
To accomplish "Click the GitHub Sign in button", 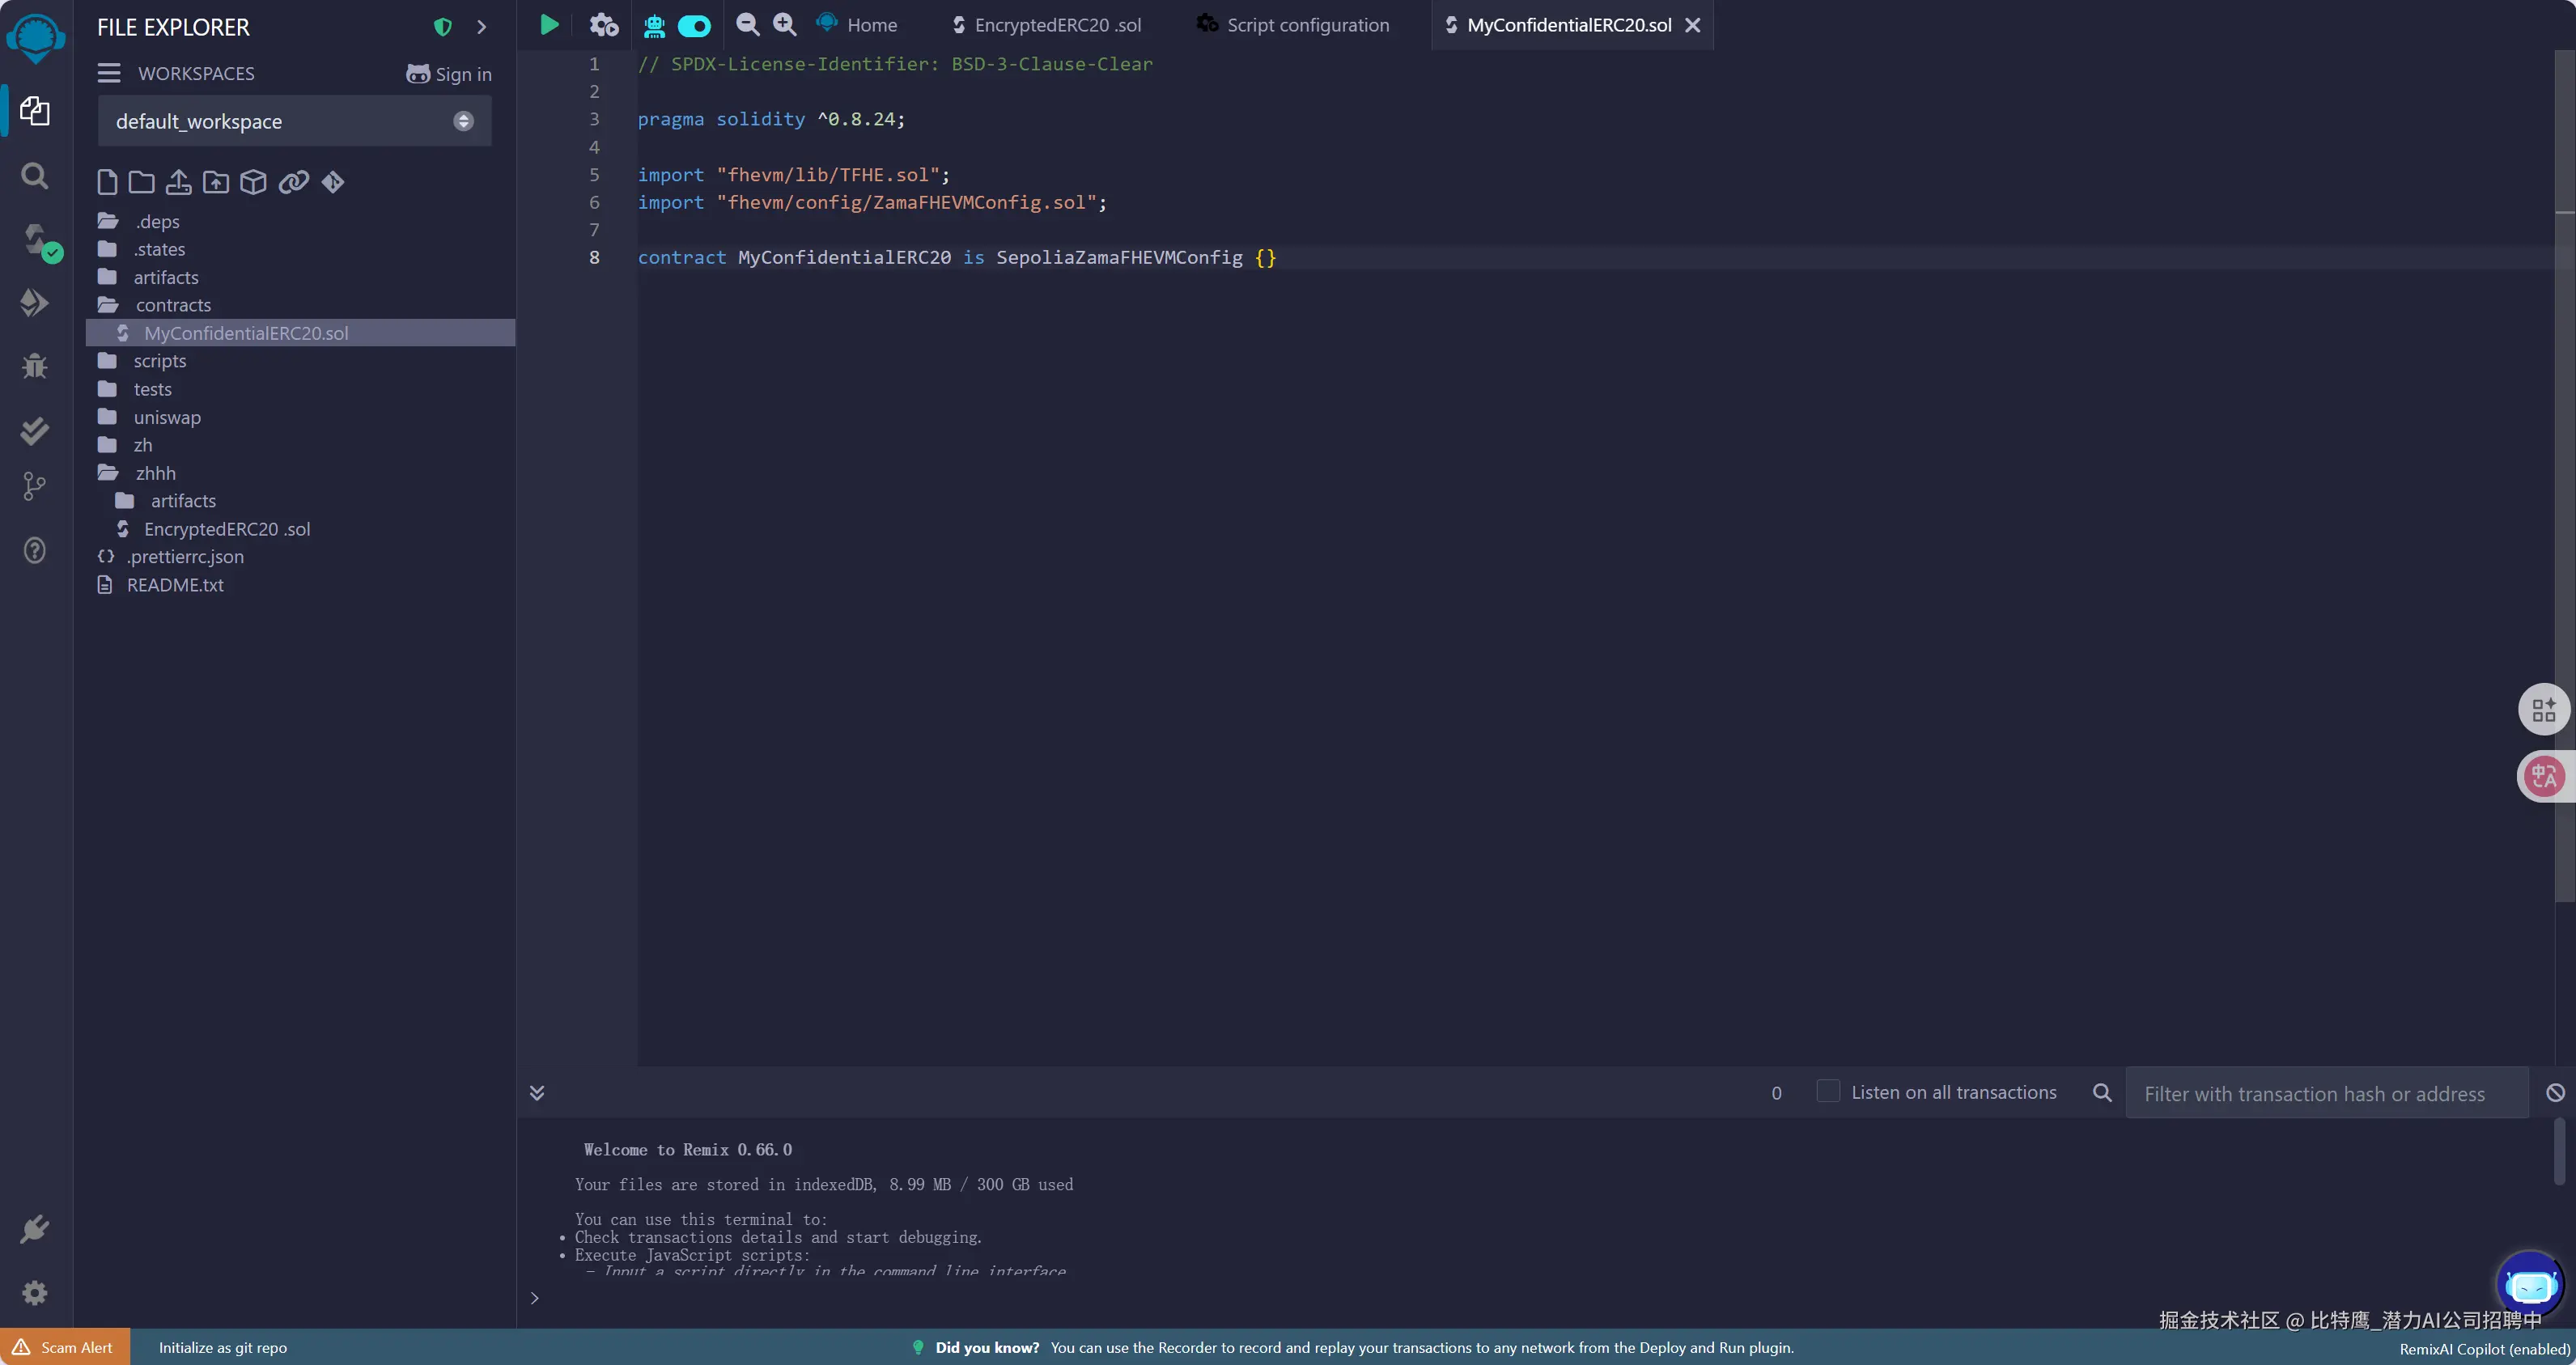I will pyautogui.click(x=449, y=74).
